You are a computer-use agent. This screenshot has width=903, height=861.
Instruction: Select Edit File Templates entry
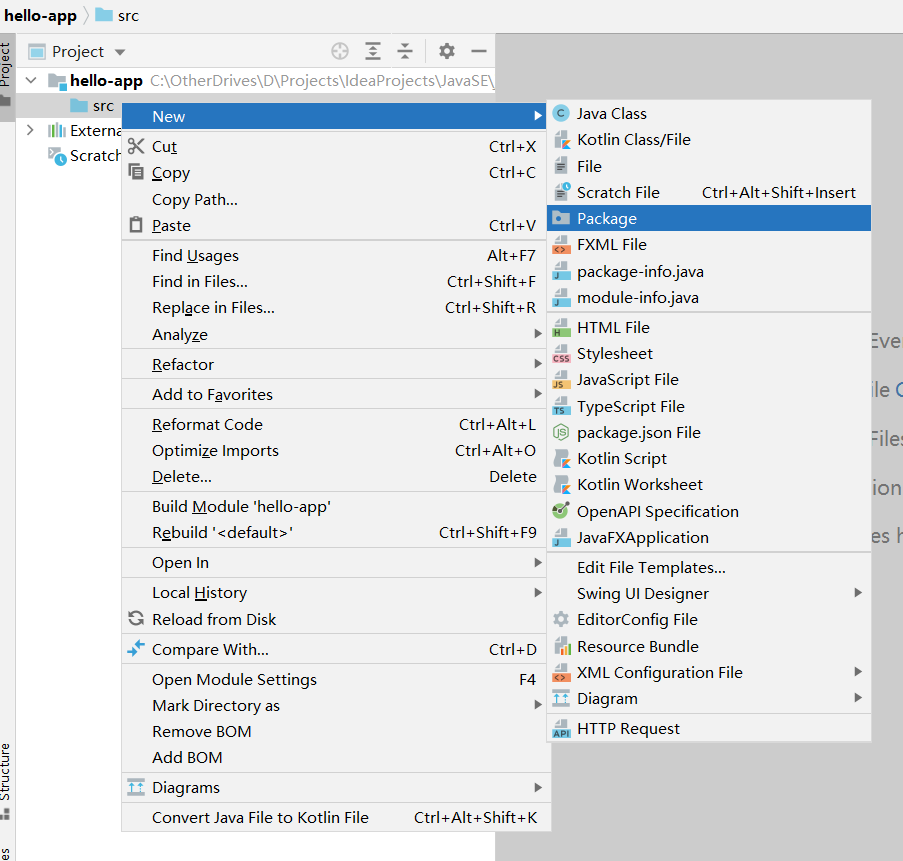709,567
